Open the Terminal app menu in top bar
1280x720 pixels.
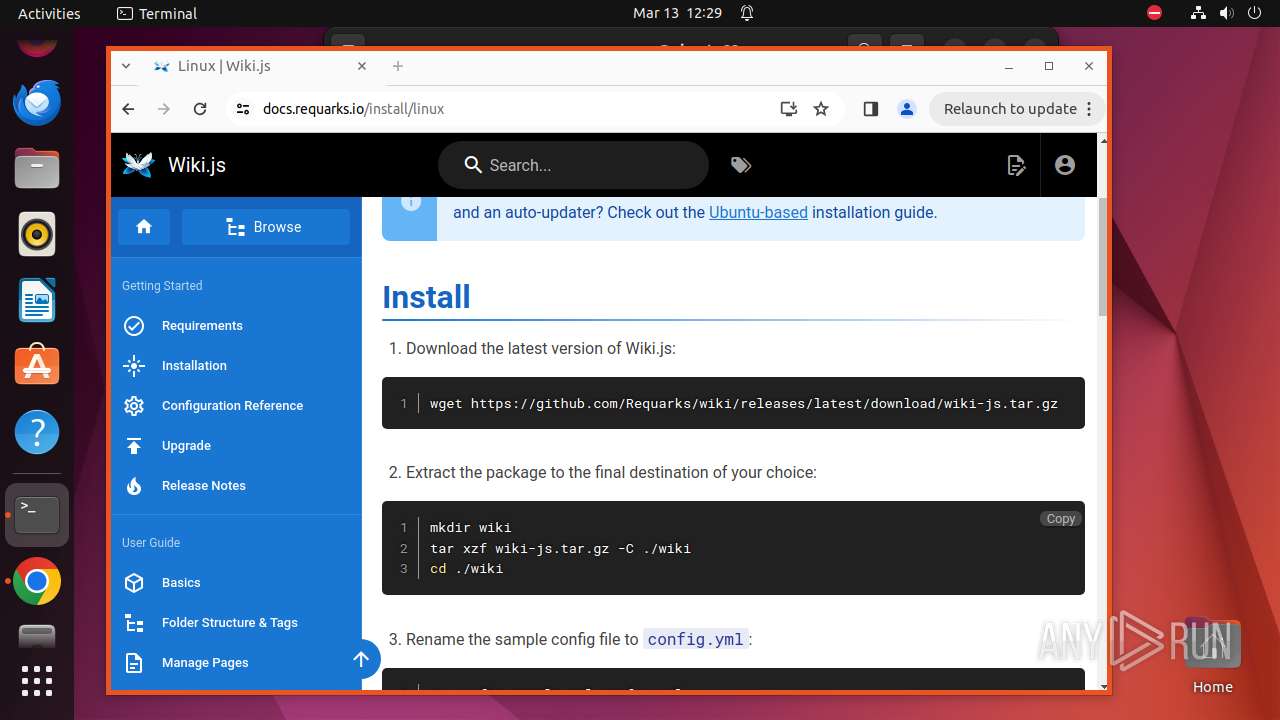coord(157,14)
